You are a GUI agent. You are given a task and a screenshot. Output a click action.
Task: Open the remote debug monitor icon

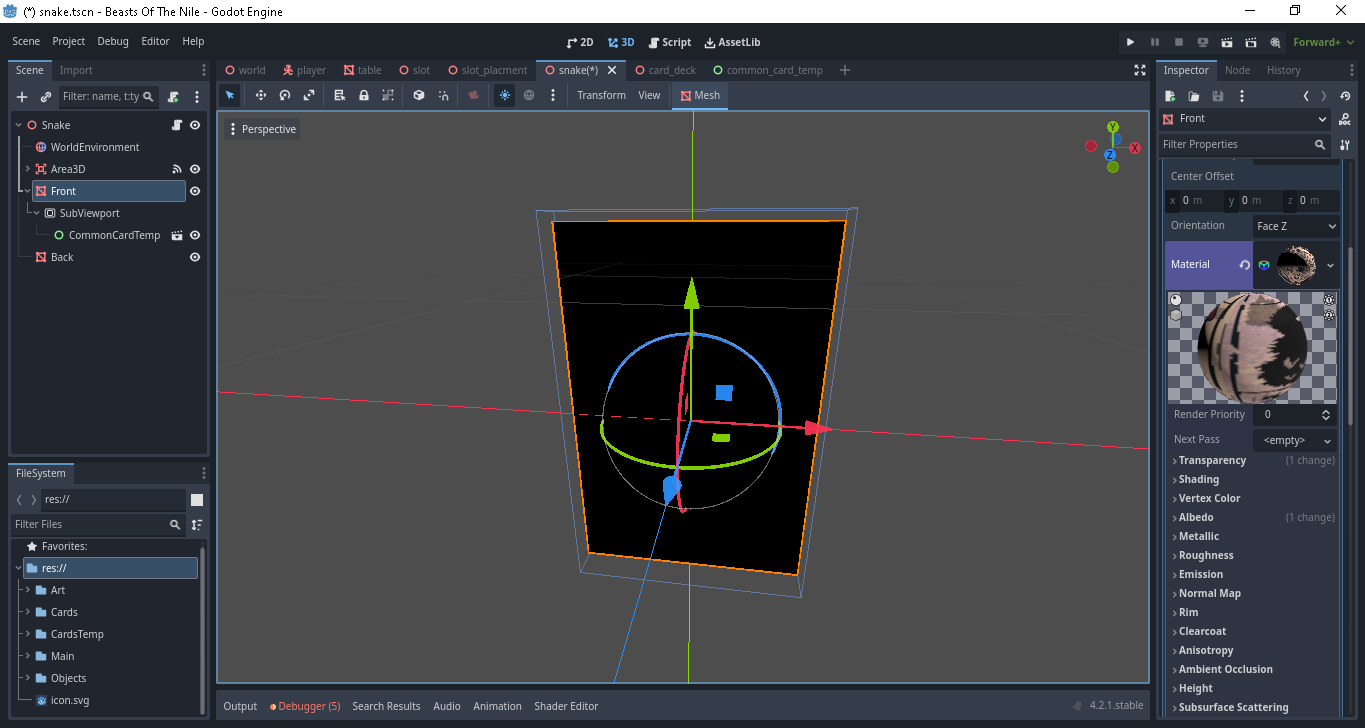tap(1203, 42)
